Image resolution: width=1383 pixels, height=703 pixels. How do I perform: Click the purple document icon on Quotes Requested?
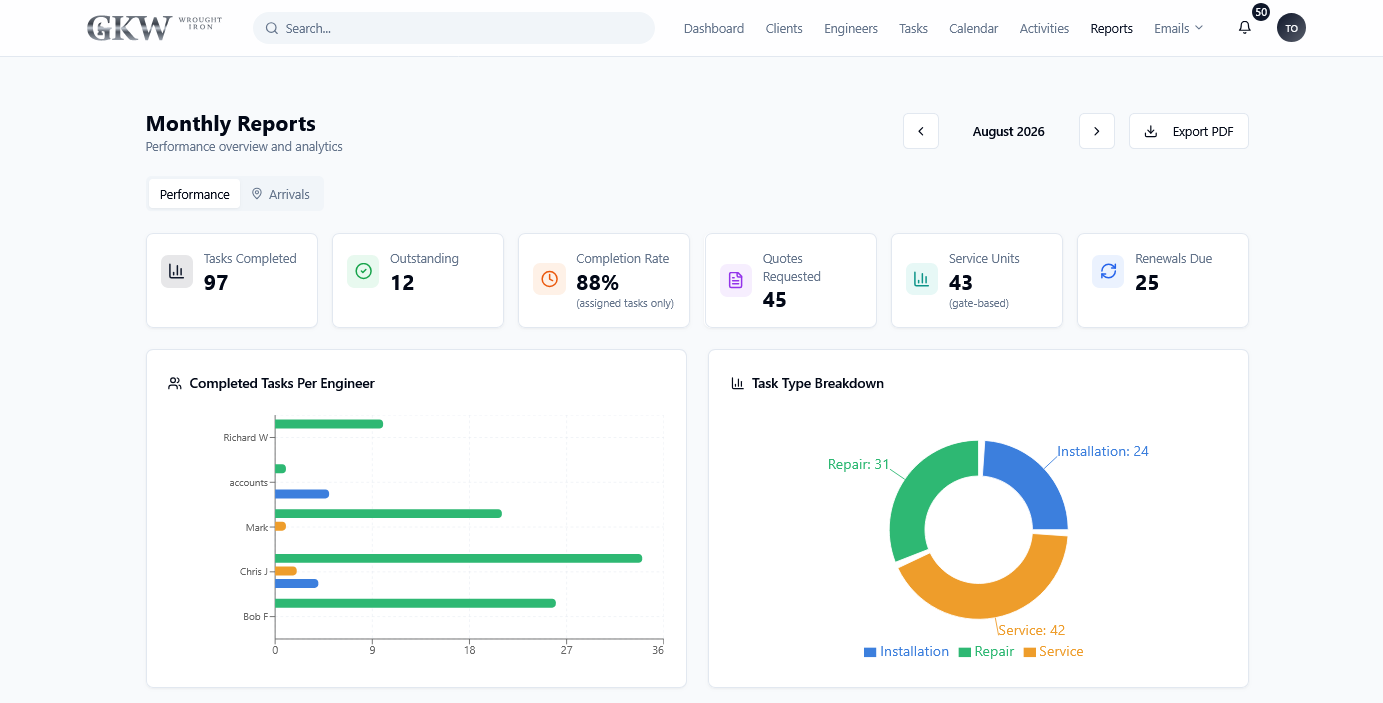click(736, 280)
